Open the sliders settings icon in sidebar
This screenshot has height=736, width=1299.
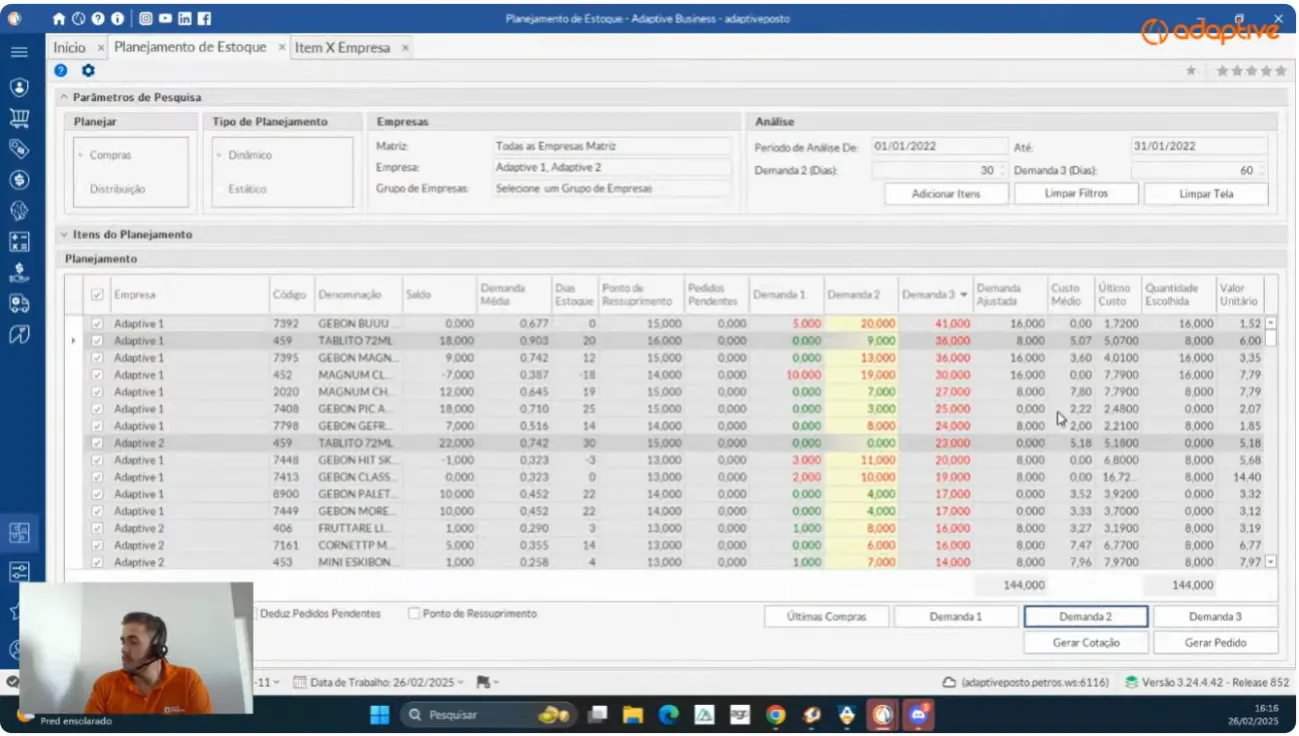[19, 572]
